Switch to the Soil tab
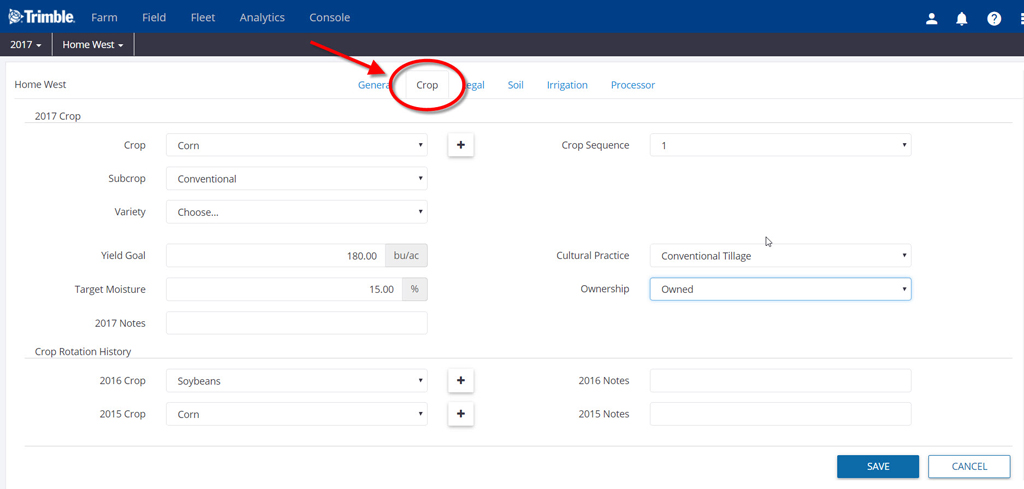Viewport: 1024px width, 489px height. tap(515, 85)
